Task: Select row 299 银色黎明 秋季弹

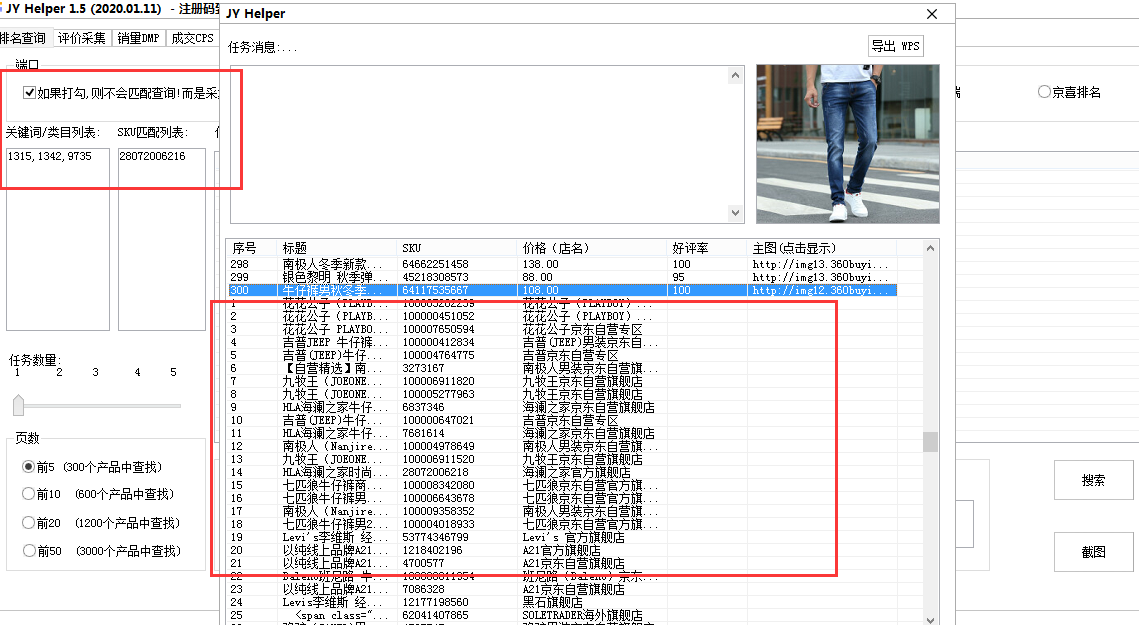Action: coord(562,277)
